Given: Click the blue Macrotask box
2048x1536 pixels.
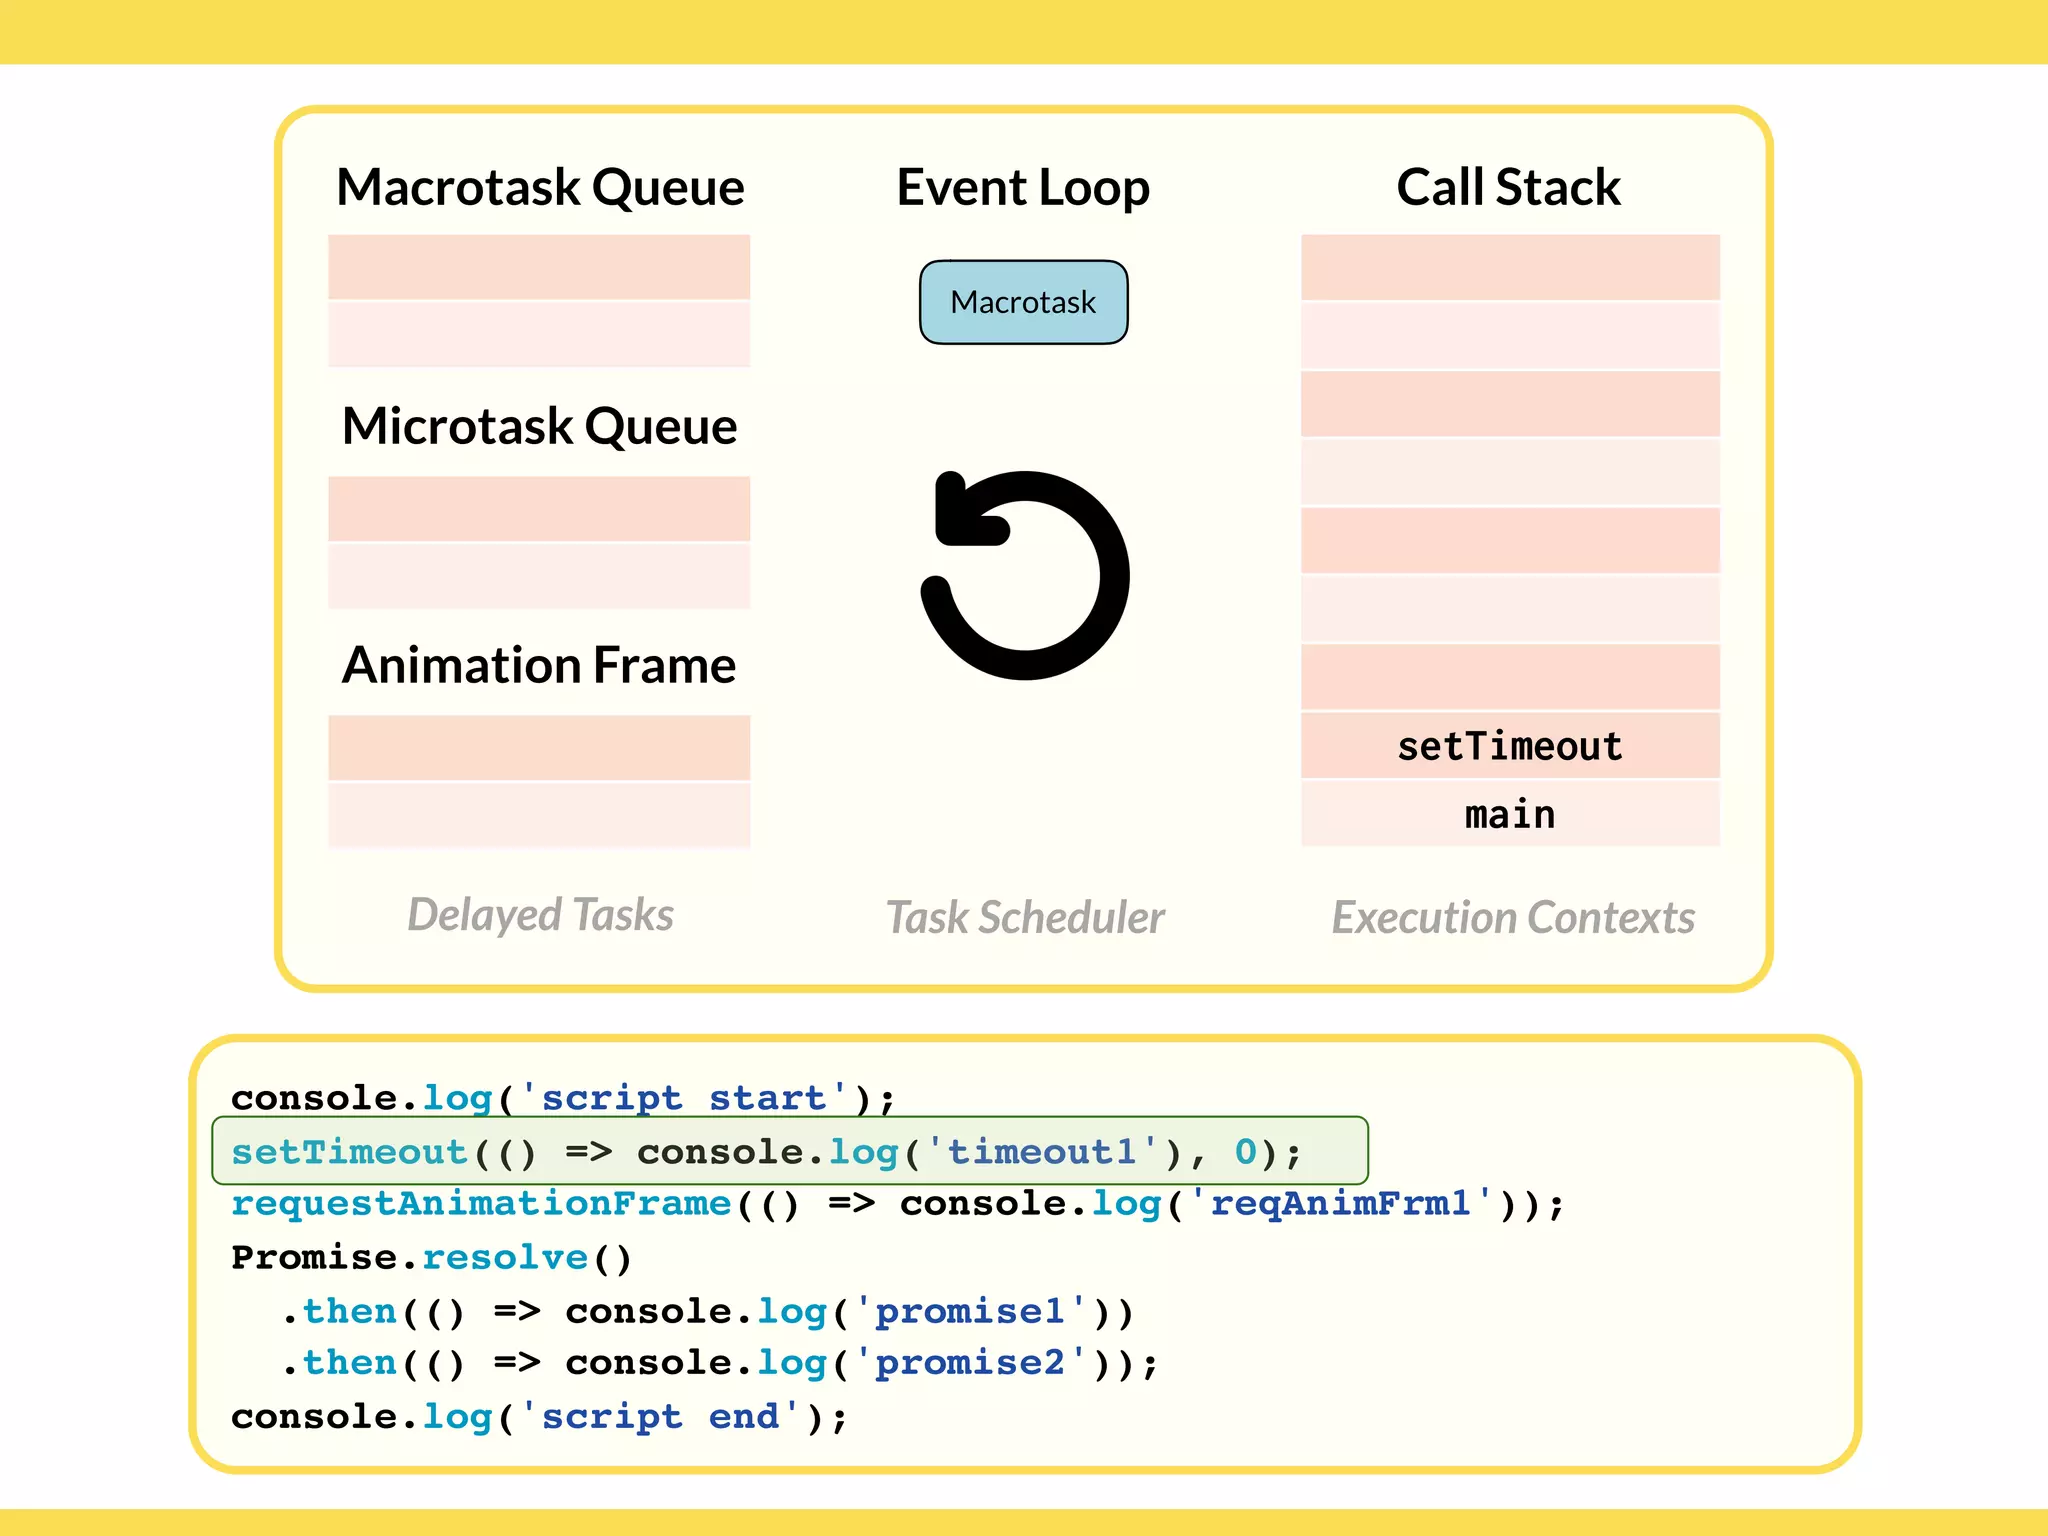Looking at the screenshot, I should pyautogui.click(x=1023, y=302).
